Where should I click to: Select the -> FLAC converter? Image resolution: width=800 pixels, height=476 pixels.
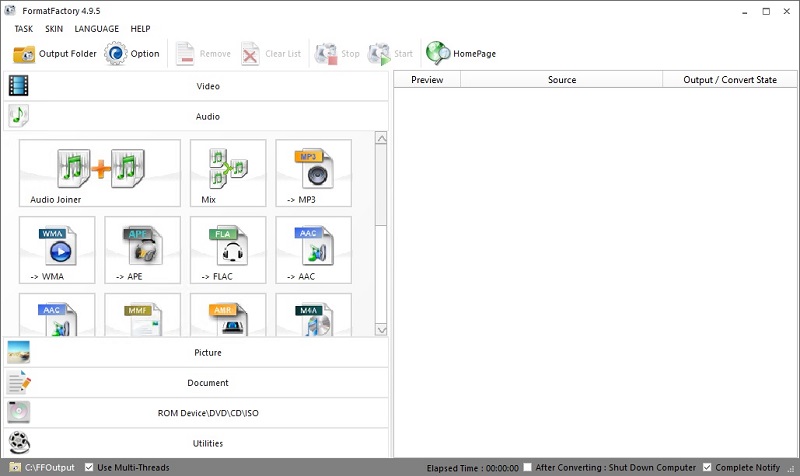[228, 250]
